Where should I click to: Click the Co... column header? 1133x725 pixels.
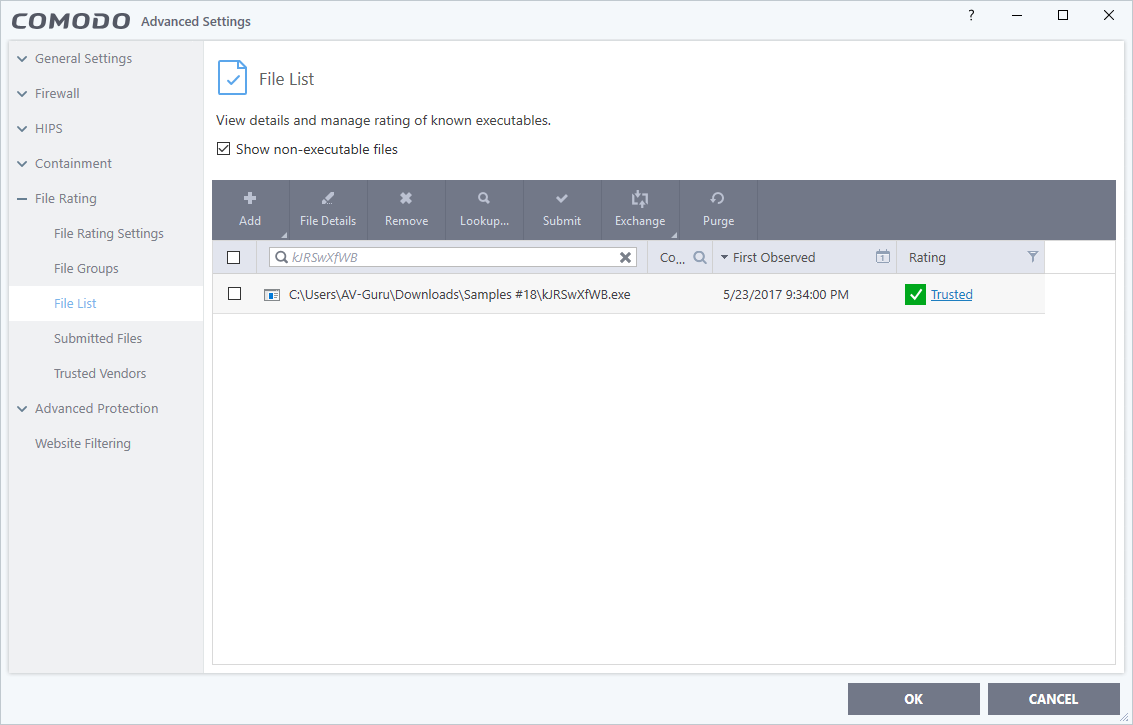coord(672,257)
